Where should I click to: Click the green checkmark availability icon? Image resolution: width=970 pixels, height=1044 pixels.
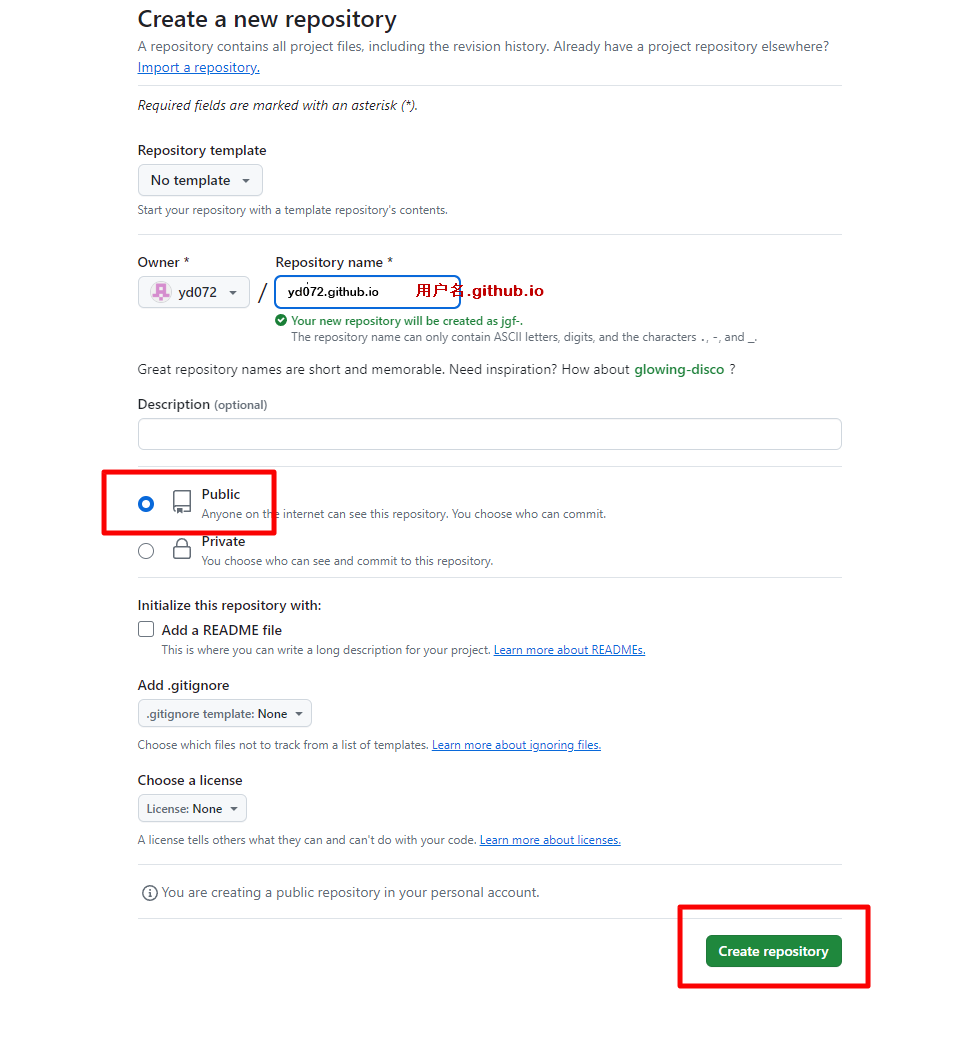click(x=281, y=321)
